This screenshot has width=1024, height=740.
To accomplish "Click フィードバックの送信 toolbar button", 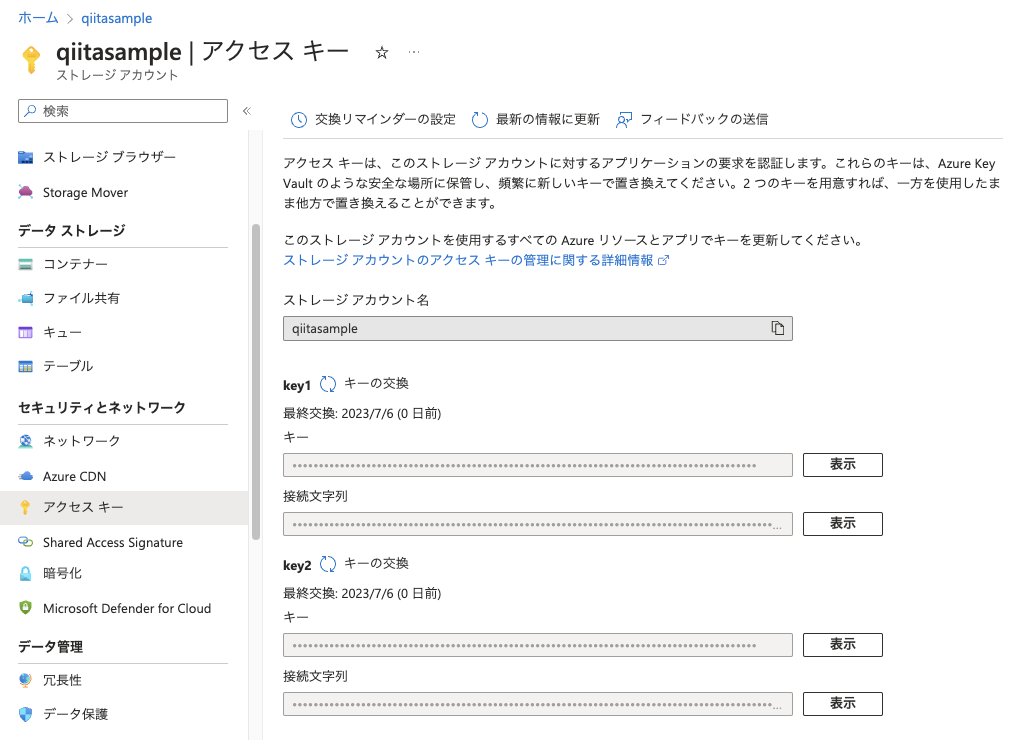I will point(692,120).
